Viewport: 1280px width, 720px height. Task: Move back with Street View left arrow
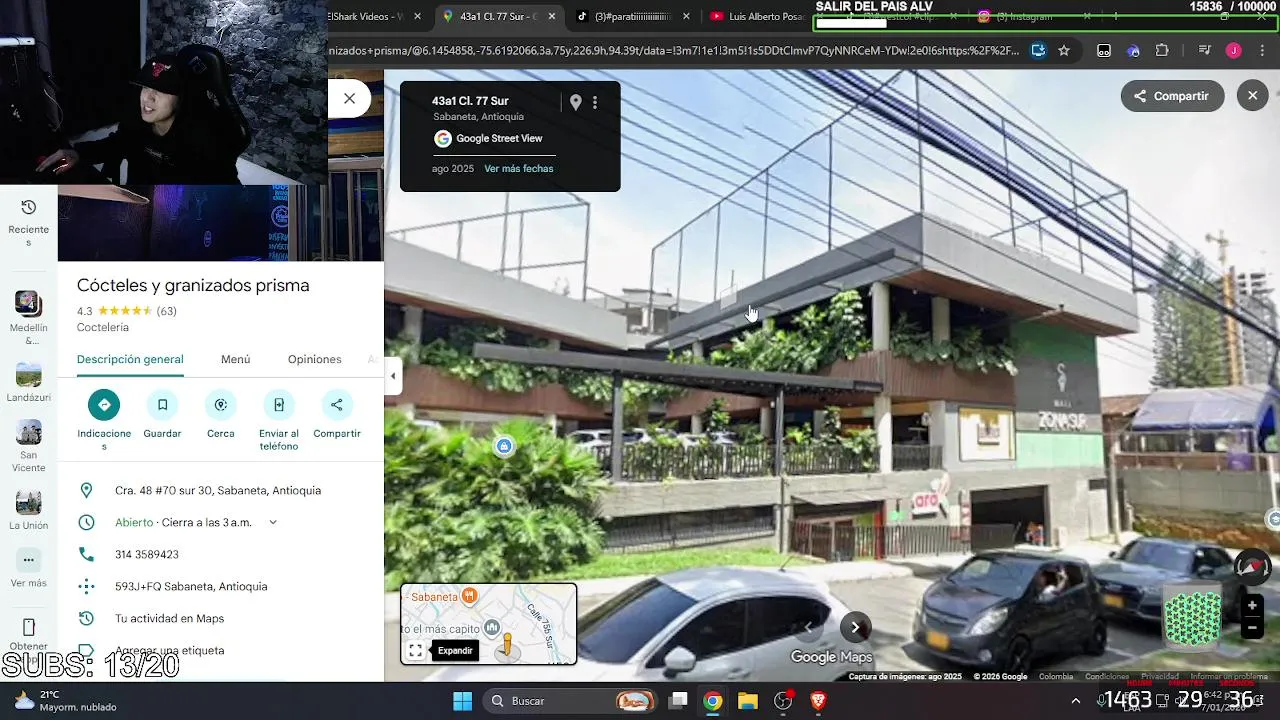pos(809,627)
